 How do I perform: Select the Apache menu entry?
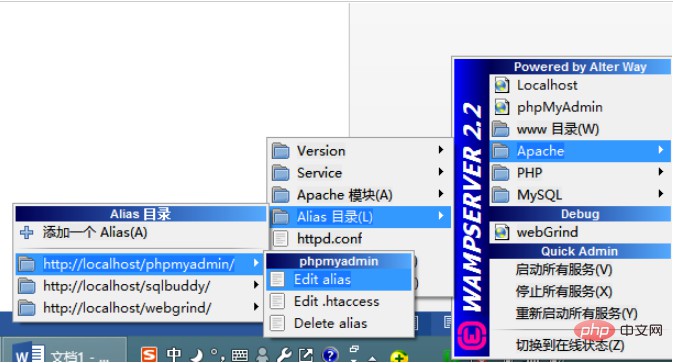tap(580, 151)
